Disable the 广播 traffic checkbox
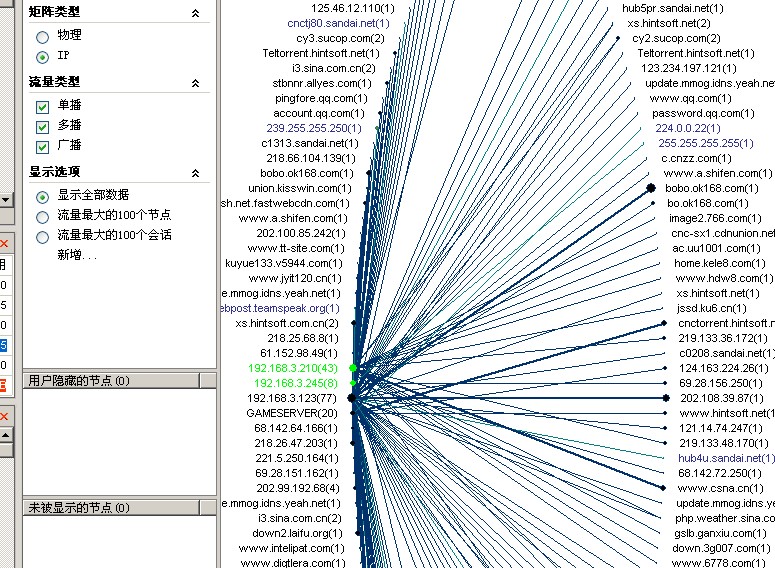775x568 pixels. point(42,146)
